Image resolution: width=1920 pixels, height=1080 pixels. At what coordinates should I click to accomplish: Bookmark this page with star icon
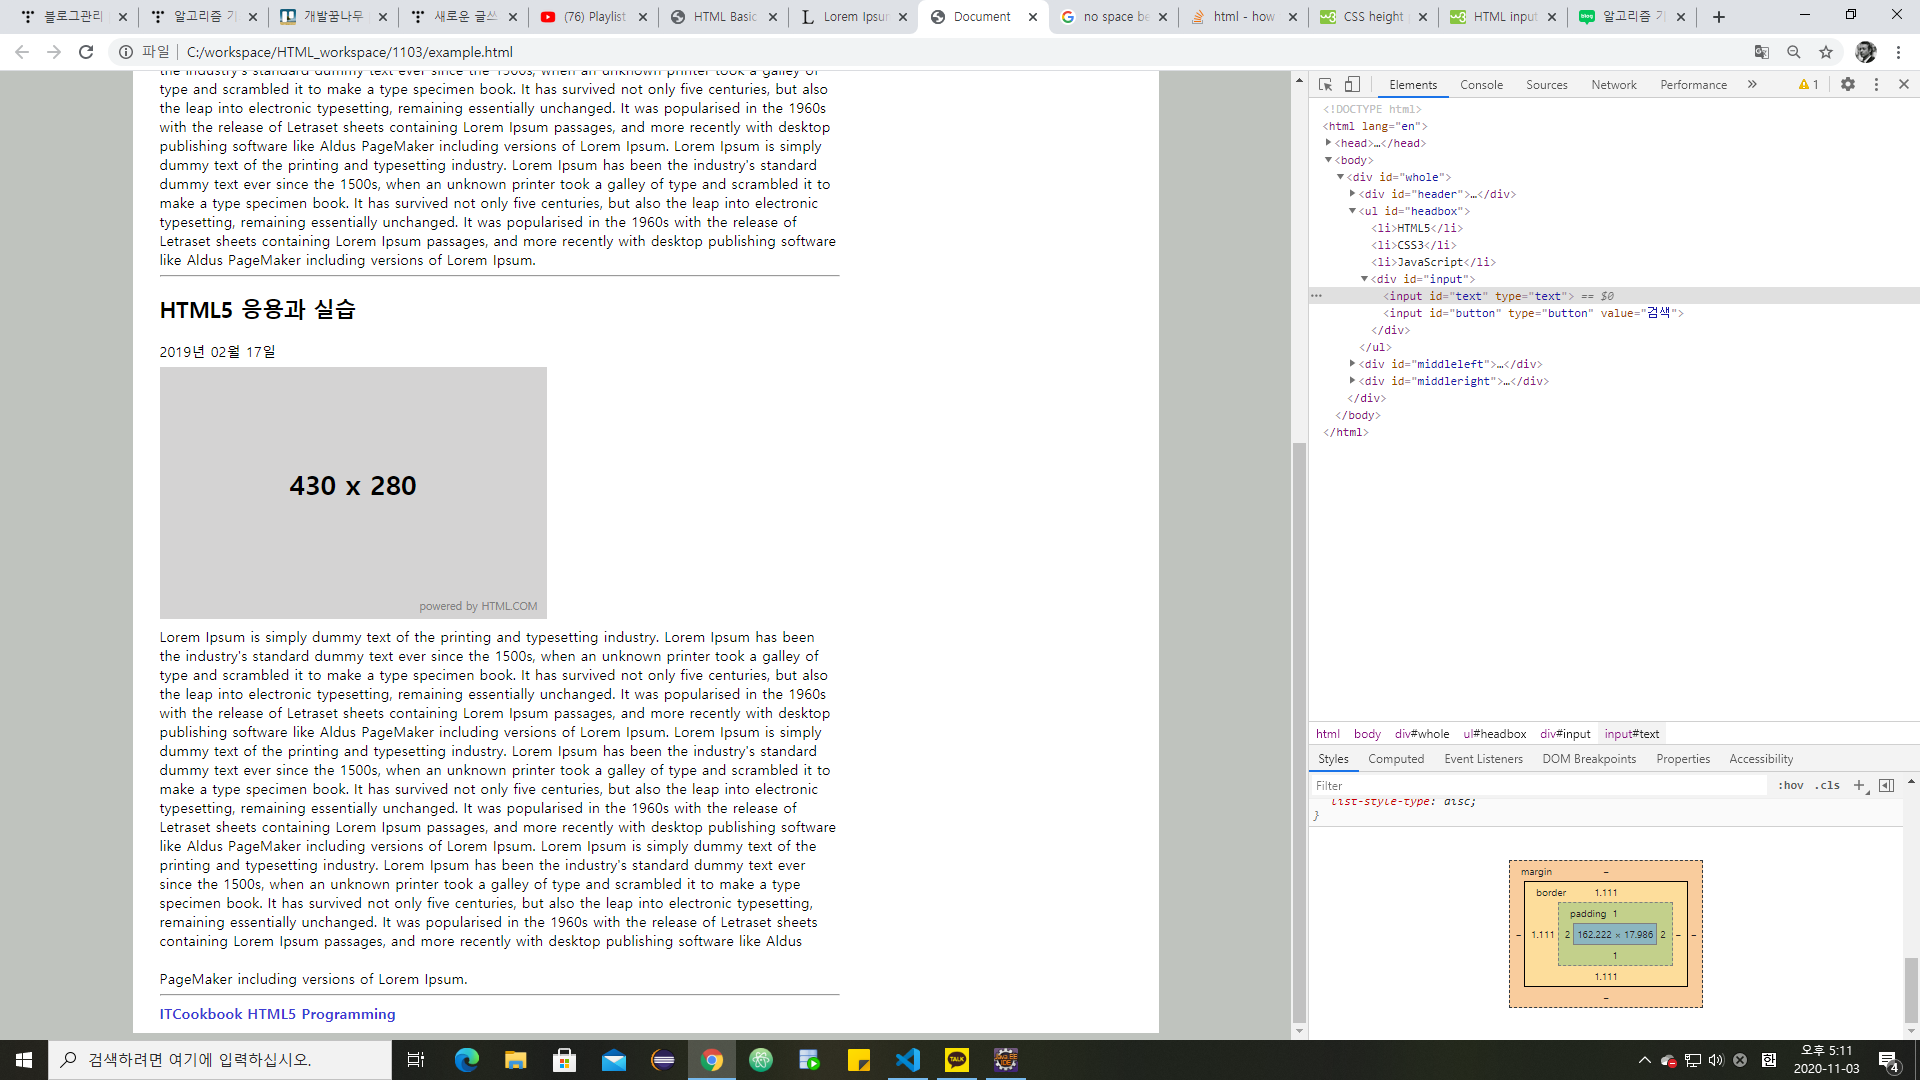pyautogui.click(x=1826, y=52)
